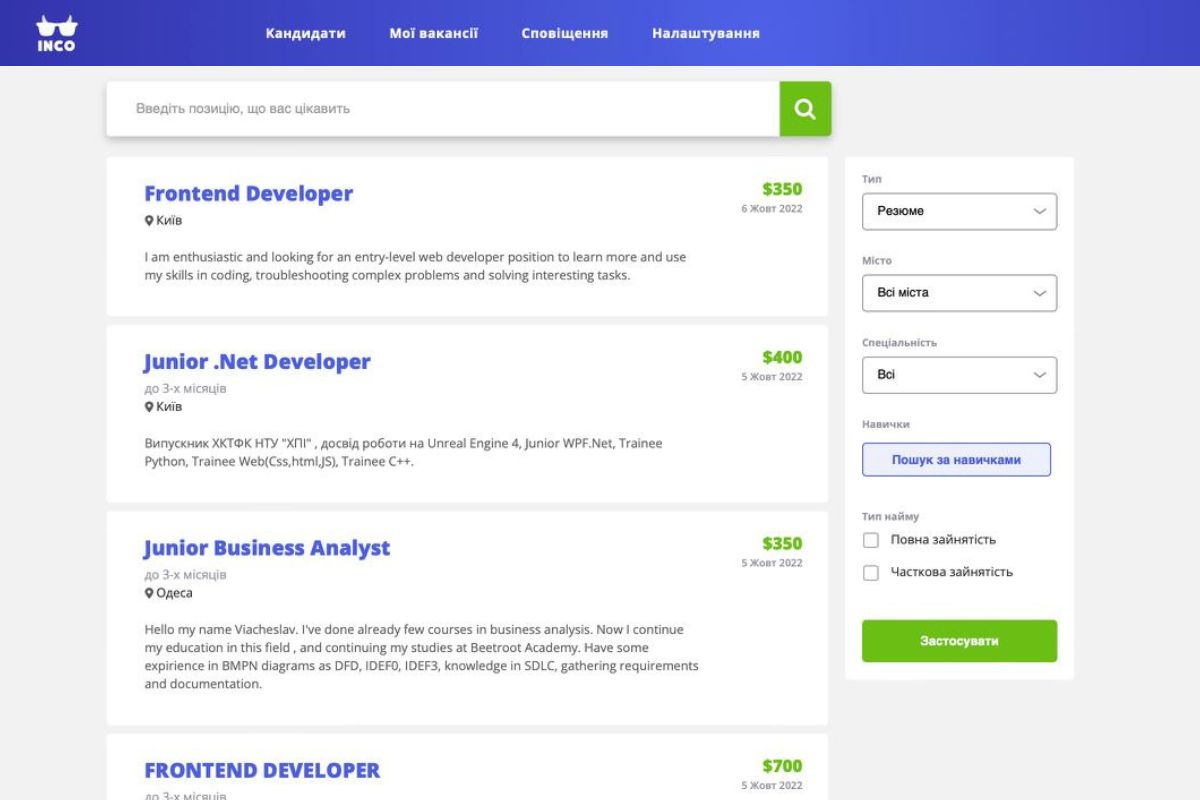The image size is (1200, 800).
Task: Click the INCO logo icon
Action: pos(56,33)
